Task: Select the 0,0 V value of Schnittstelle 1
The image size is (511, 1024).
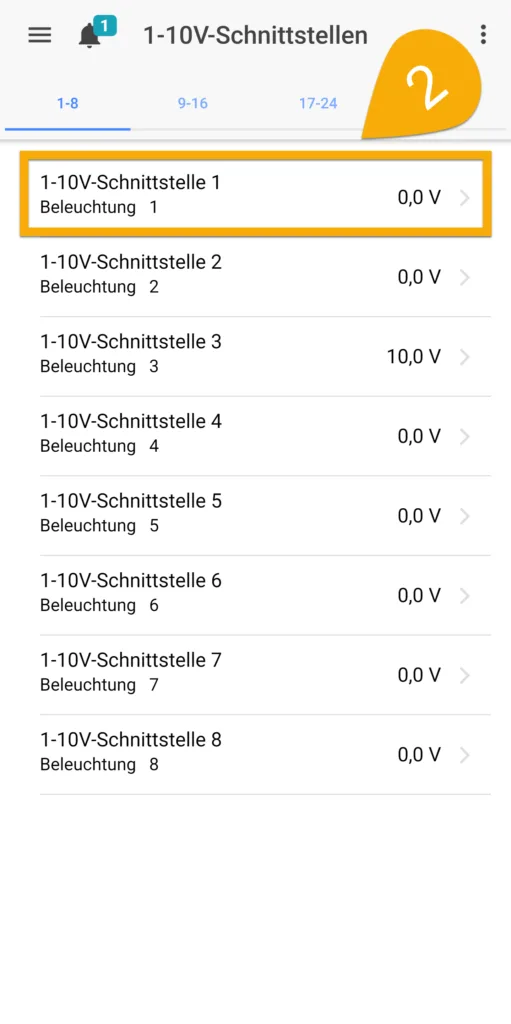Action: [x=419, y=198]
